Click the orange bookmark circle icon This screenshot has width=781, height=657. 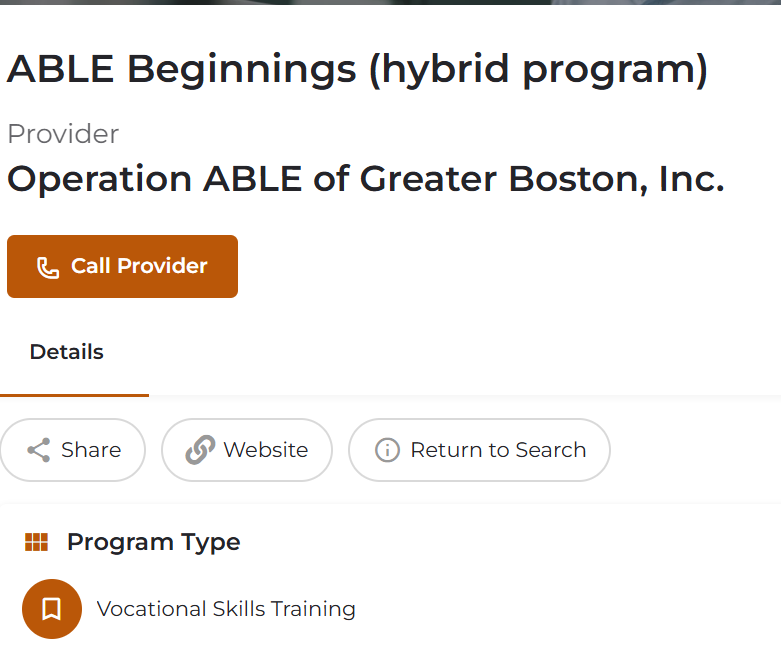coord(52,609)
